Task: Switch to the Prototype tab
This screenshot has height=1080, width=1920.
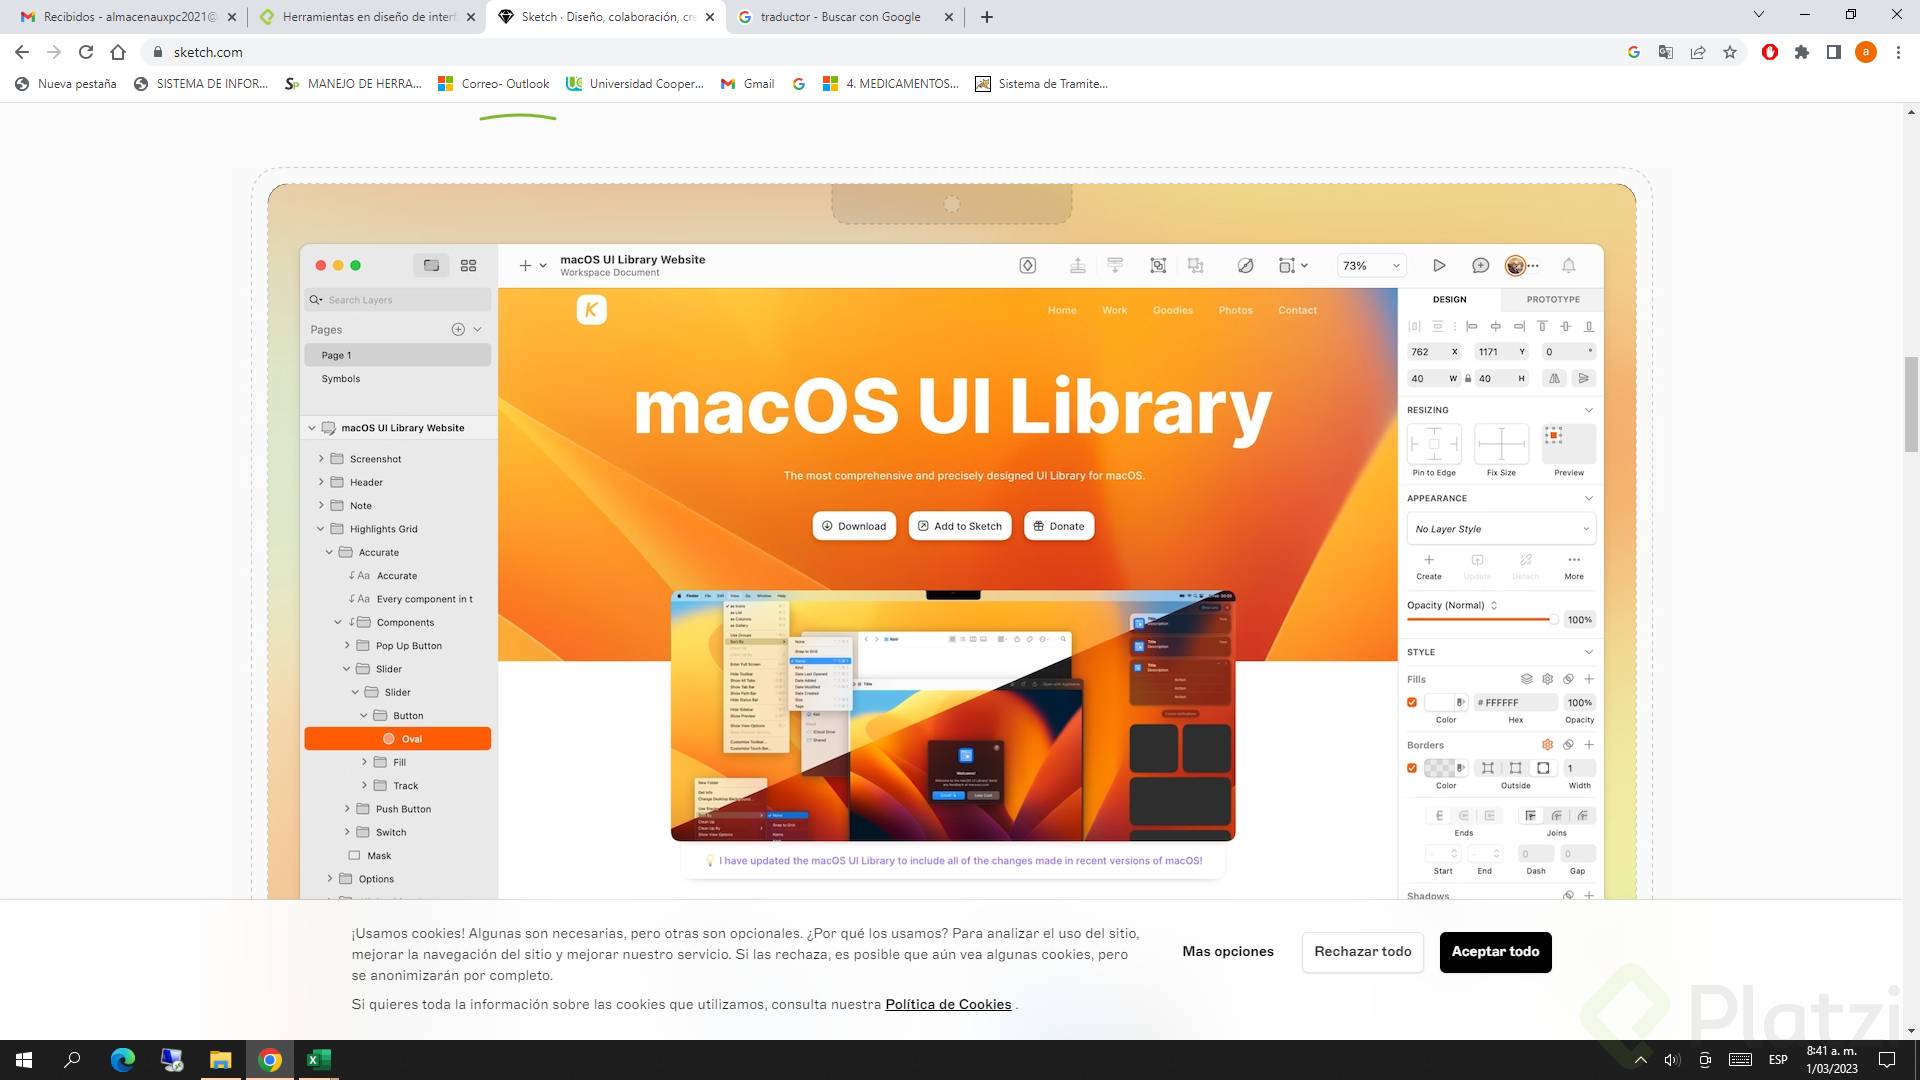Action: 1552,299
